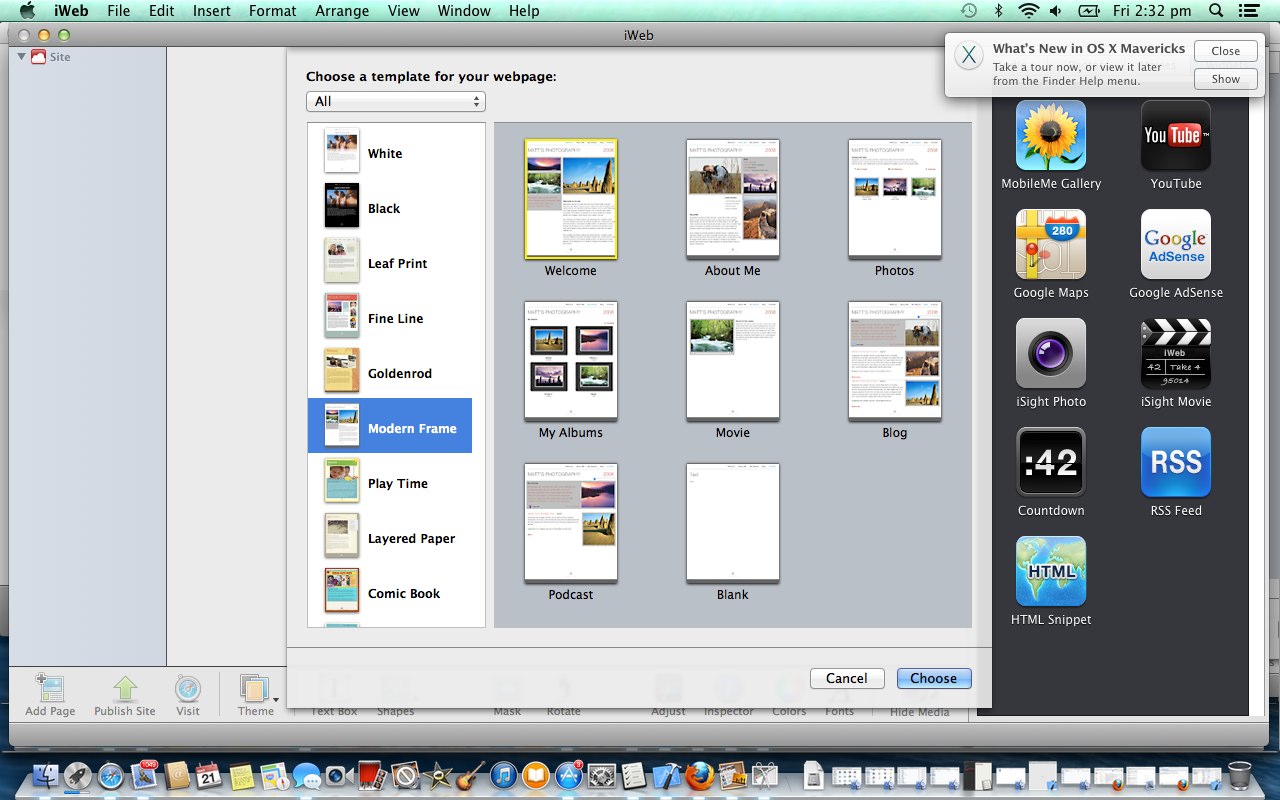This screenshot has width=1280, height=800.
Task: Select the iSight Movie widget
Action: (1176, 353)
